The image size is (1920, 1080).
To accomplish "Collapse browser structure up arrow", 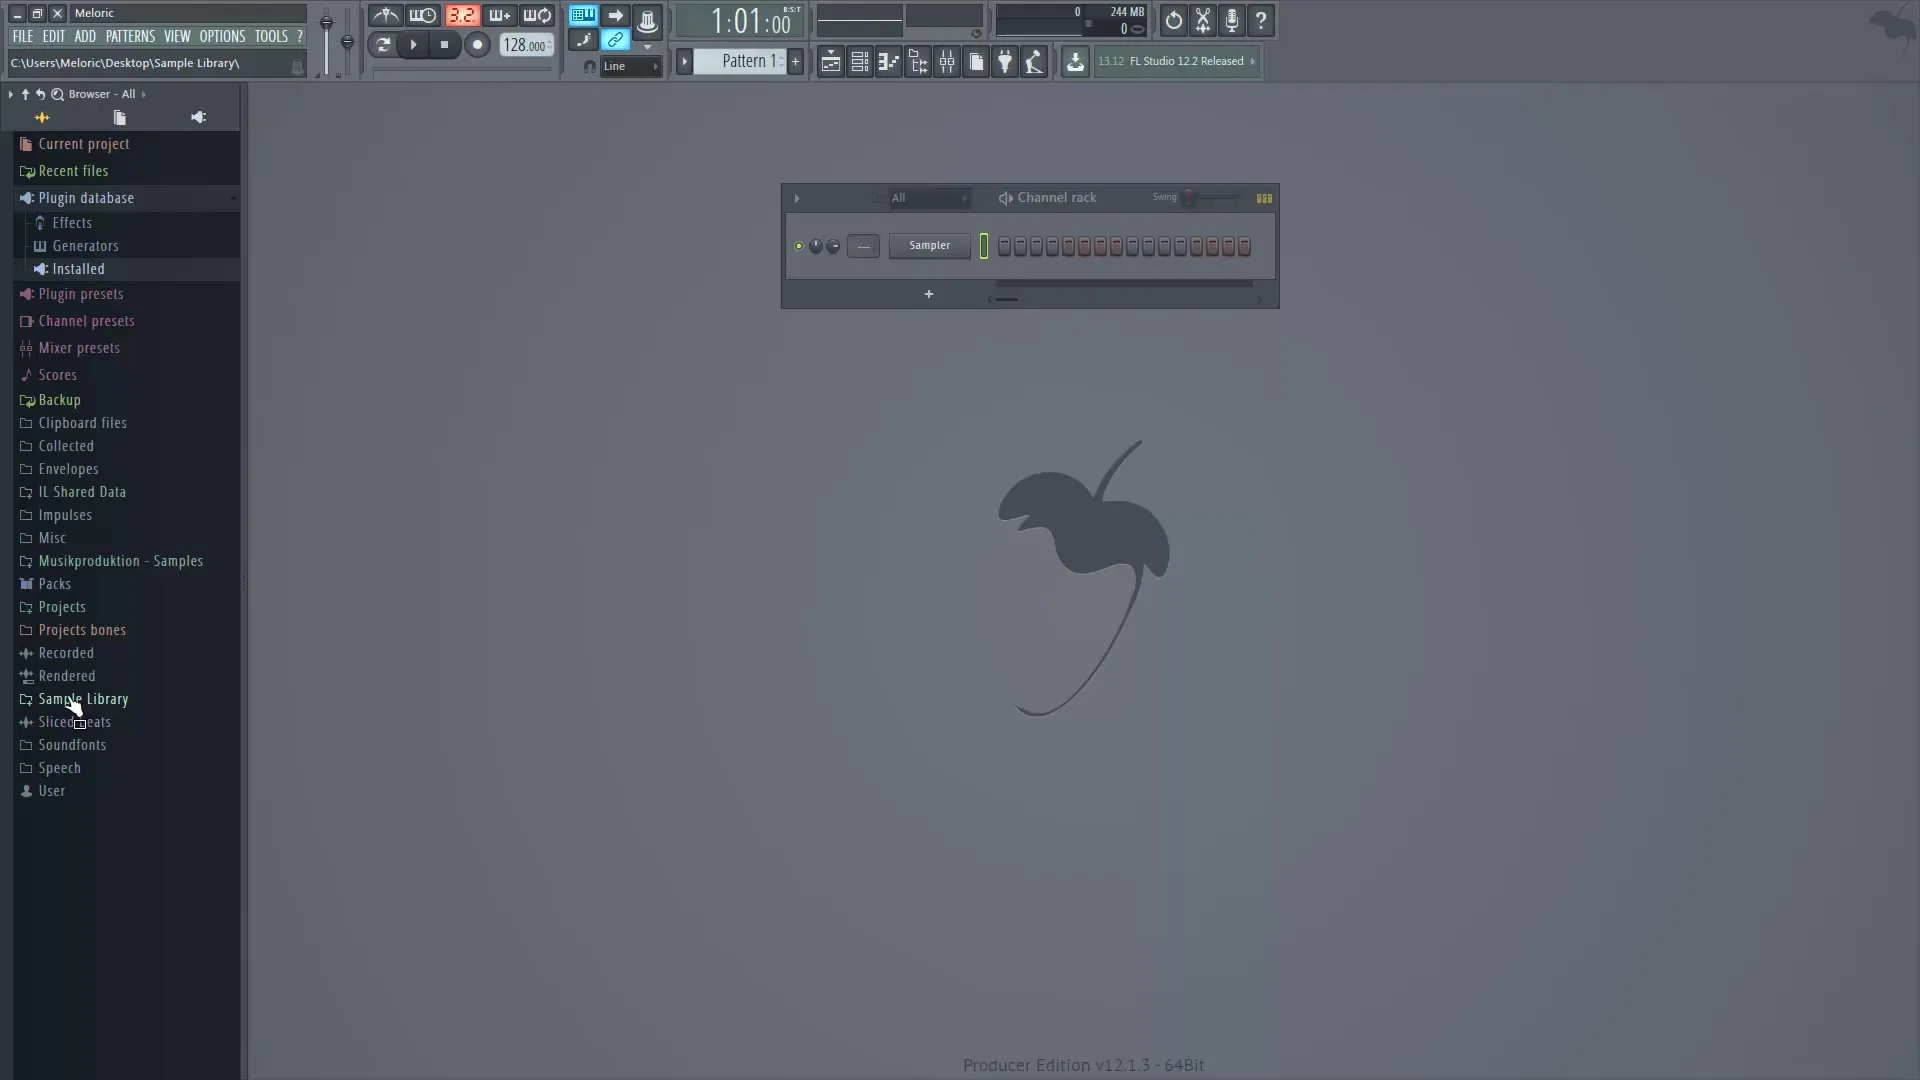I will (25, 94).
